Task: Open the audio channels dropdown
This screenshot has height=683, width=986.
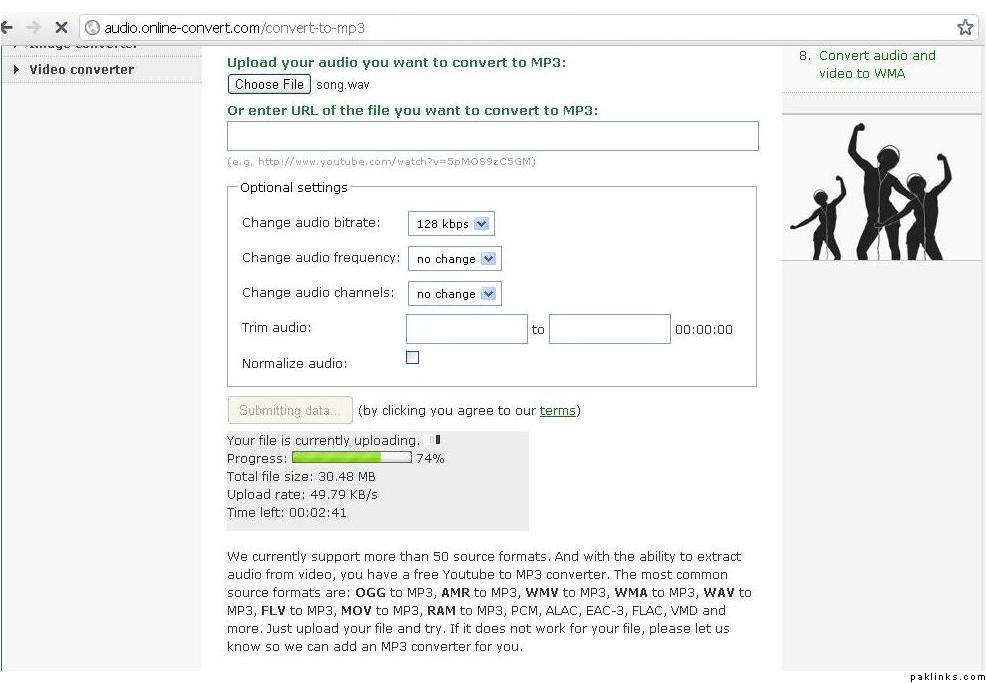Action: 454,294
